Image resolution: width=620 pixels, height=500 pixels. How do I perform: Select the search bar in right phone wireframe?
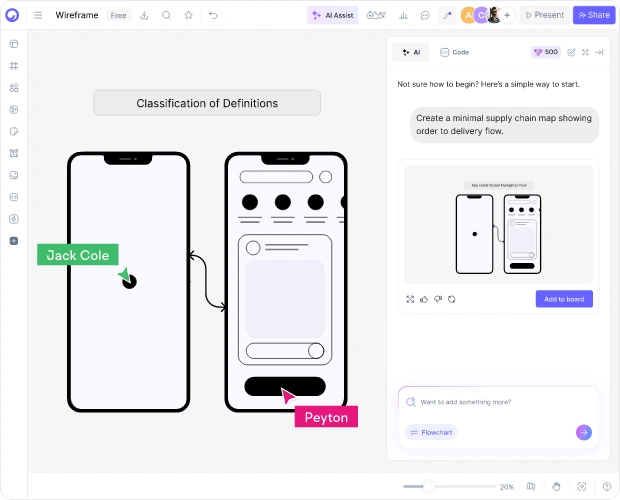pos(276,177)
